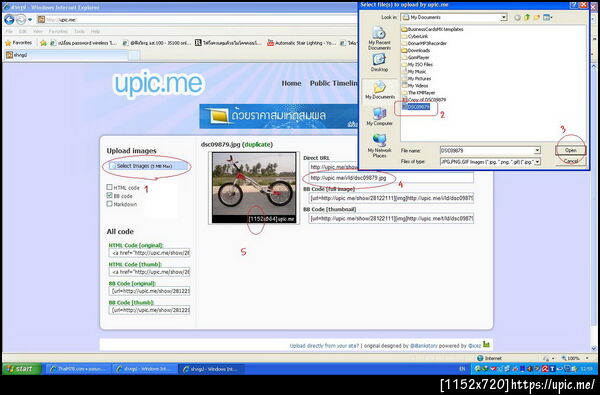
Task: Expand the Files of type dropdown
Action: pos(537,162)
